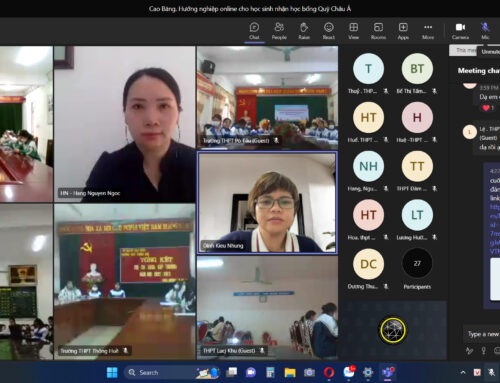The height and width of the screenshot is (383, 500).
Task: Click the link in the meeting chat message
Action: click(x=495, y=229)
